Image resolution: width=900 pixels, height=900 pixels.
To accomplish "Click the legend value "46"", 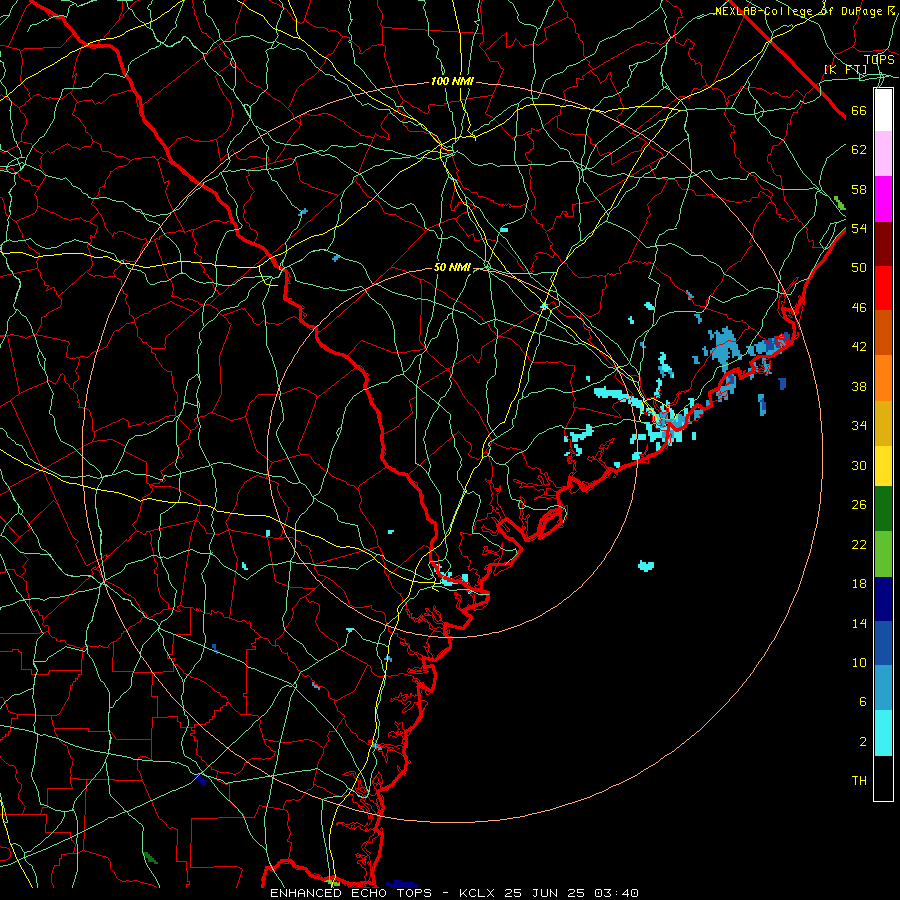I will point(859,308).
